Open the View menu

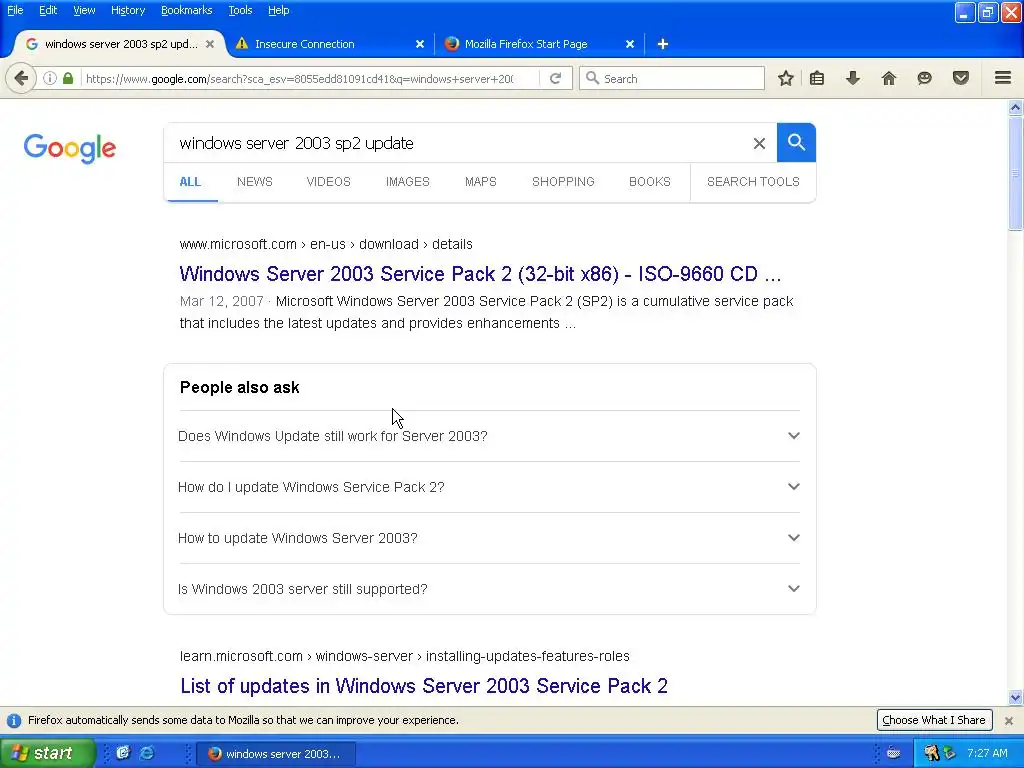[x=84, y=10]
